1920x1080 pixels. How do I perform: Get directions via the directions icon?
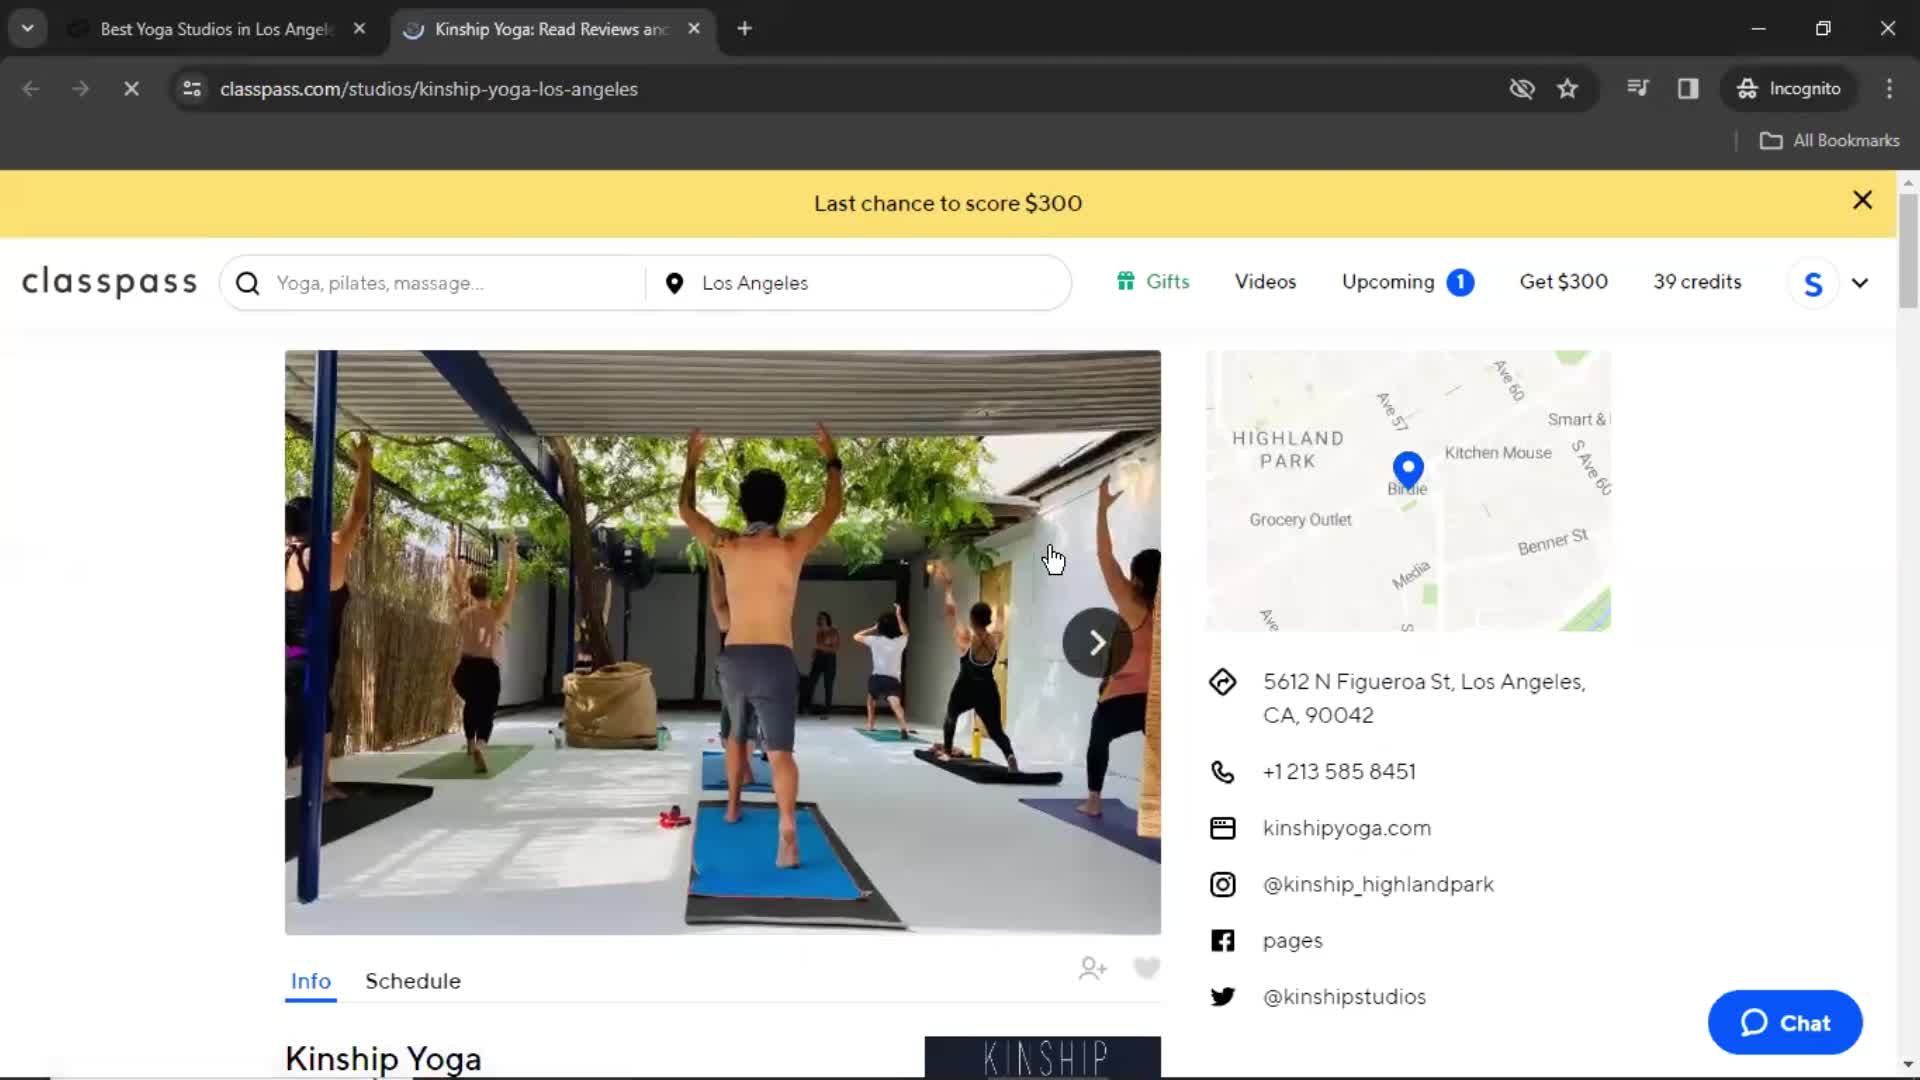point(1222,682)
